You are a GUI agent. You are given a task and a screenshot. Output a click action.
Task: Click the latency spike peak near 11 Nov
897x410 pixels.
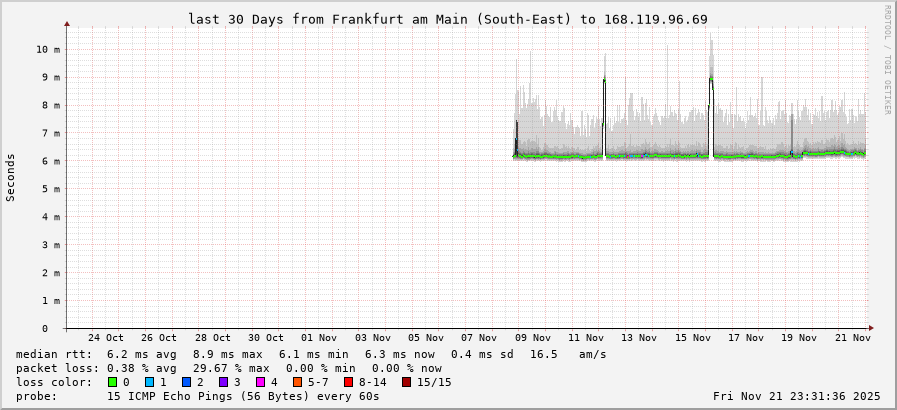point(604,80)
